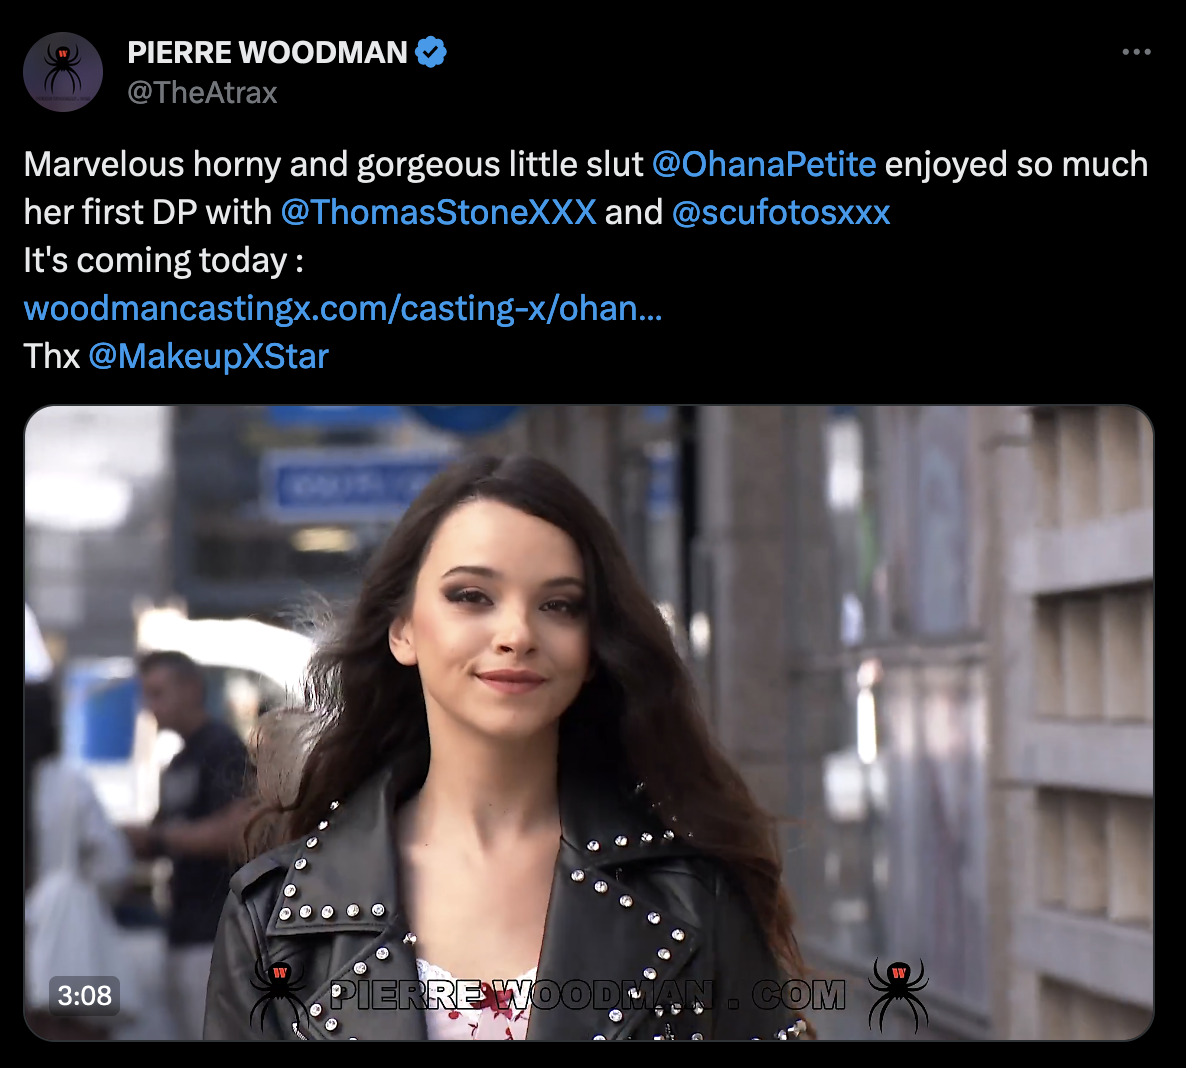The image size is (1186, 1068).
Task: Open the @scufotosxxx mention
Action: click(781, 213)
